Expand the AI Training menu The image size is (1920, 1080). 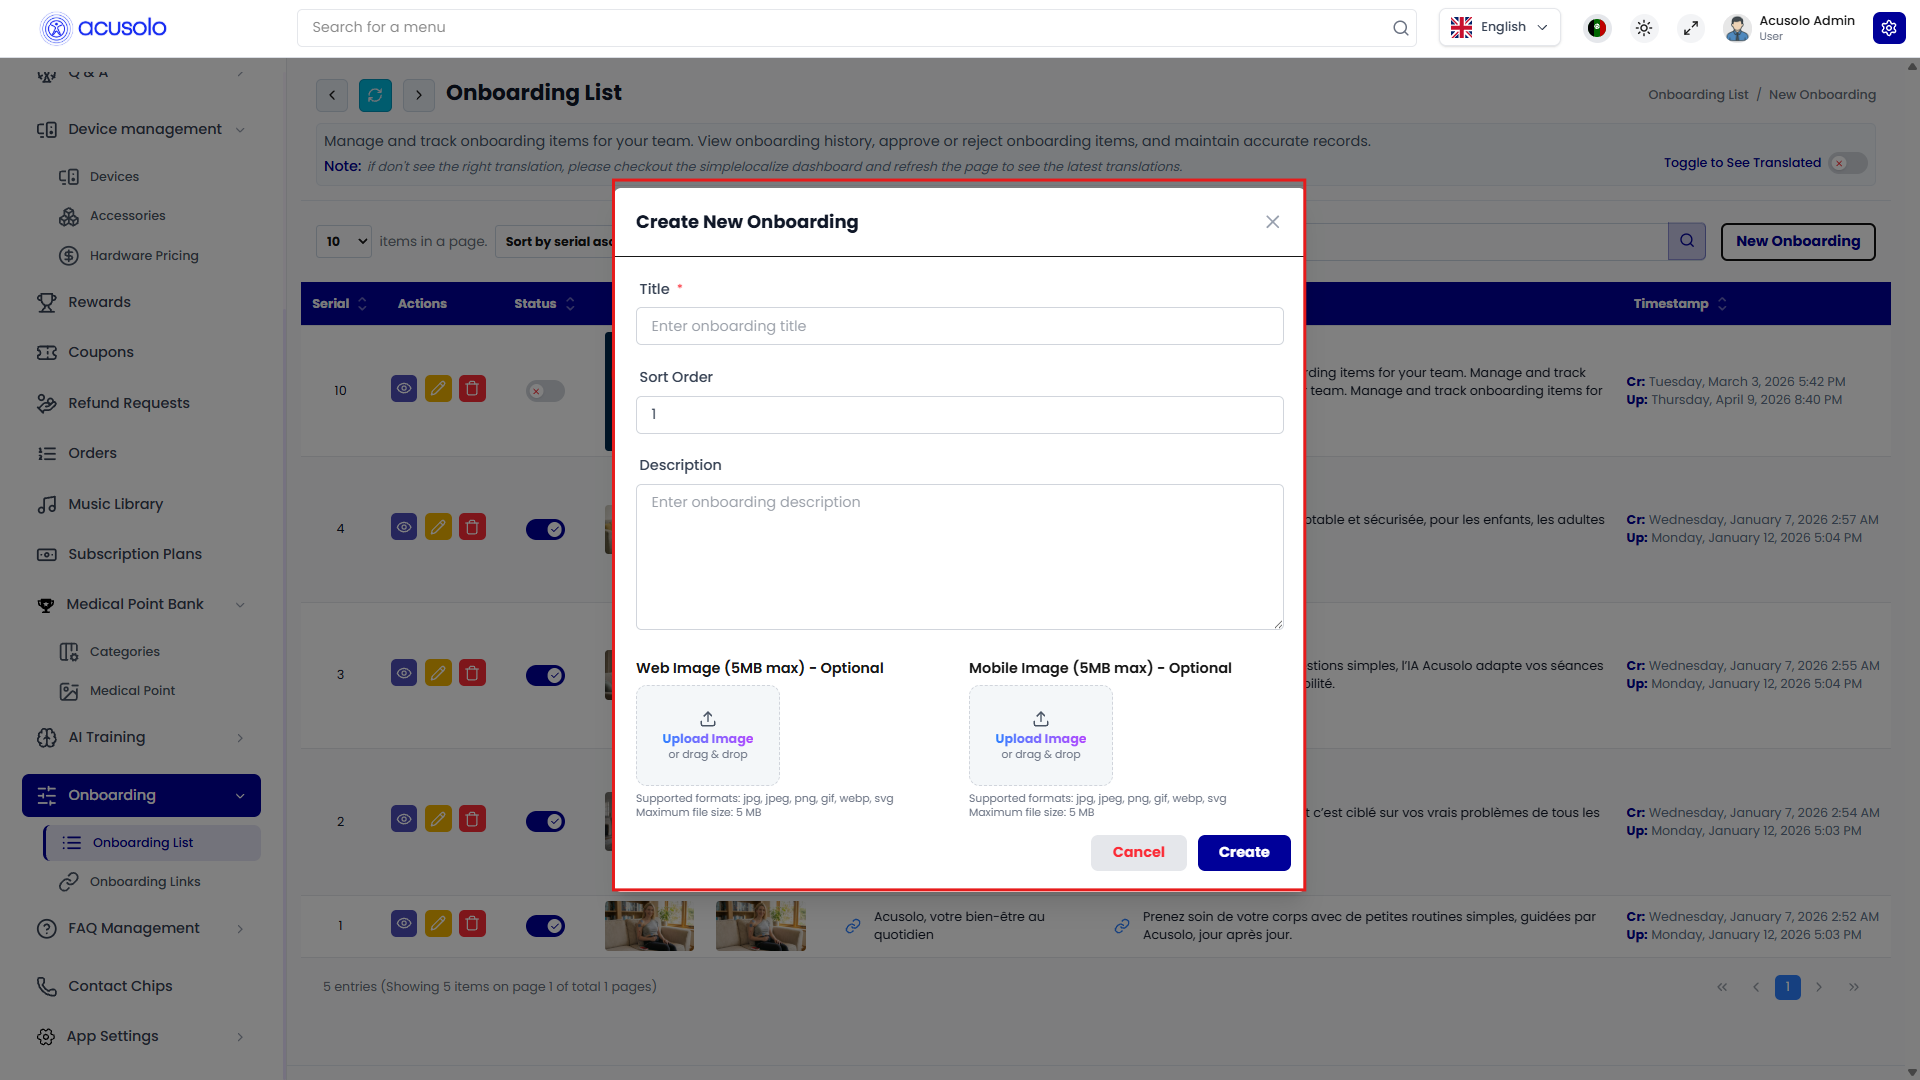pos(141,737)
